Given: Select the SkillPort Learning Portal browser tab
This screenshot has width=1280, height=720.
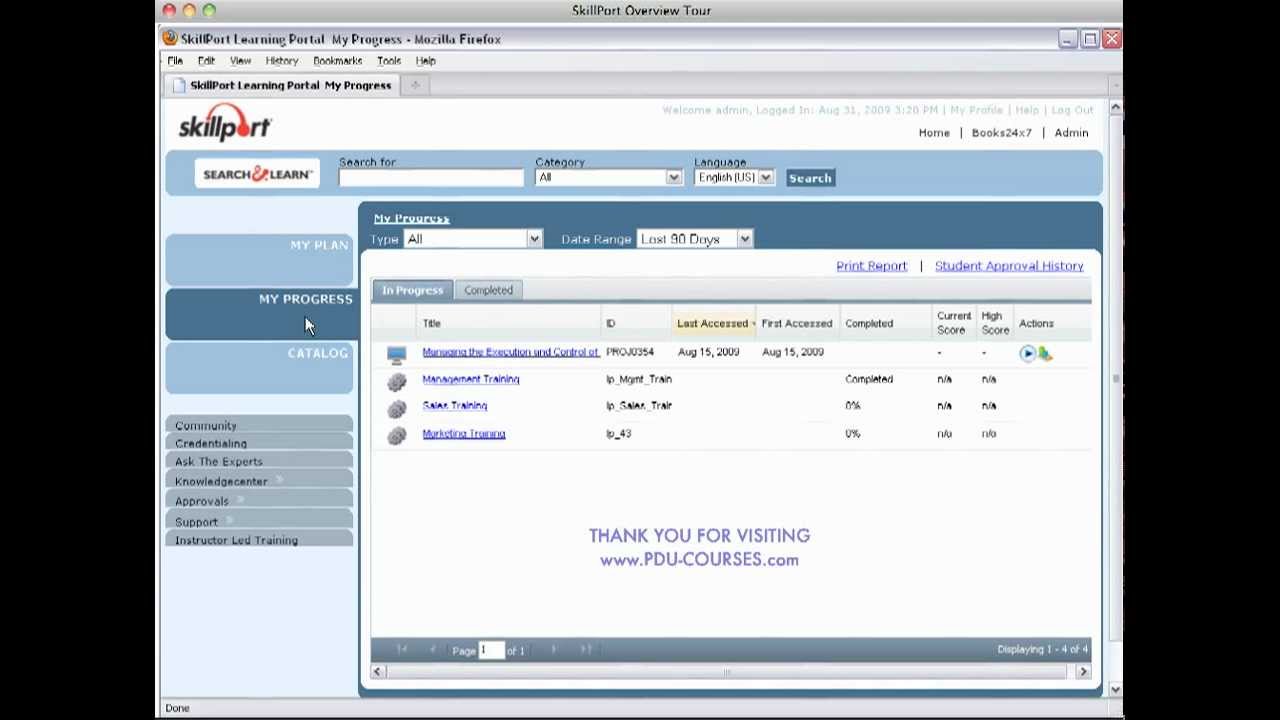Looking at the screenshot, I should [282, 85].
